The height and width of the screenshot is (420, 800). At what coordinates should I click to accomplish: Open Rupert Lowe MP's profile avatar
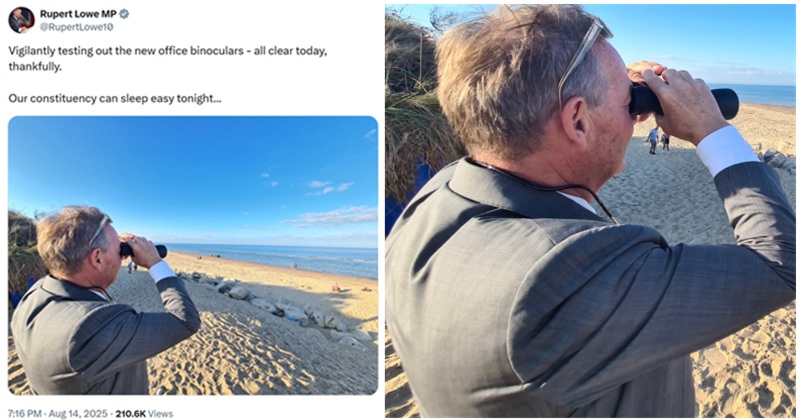pos(21,20)
